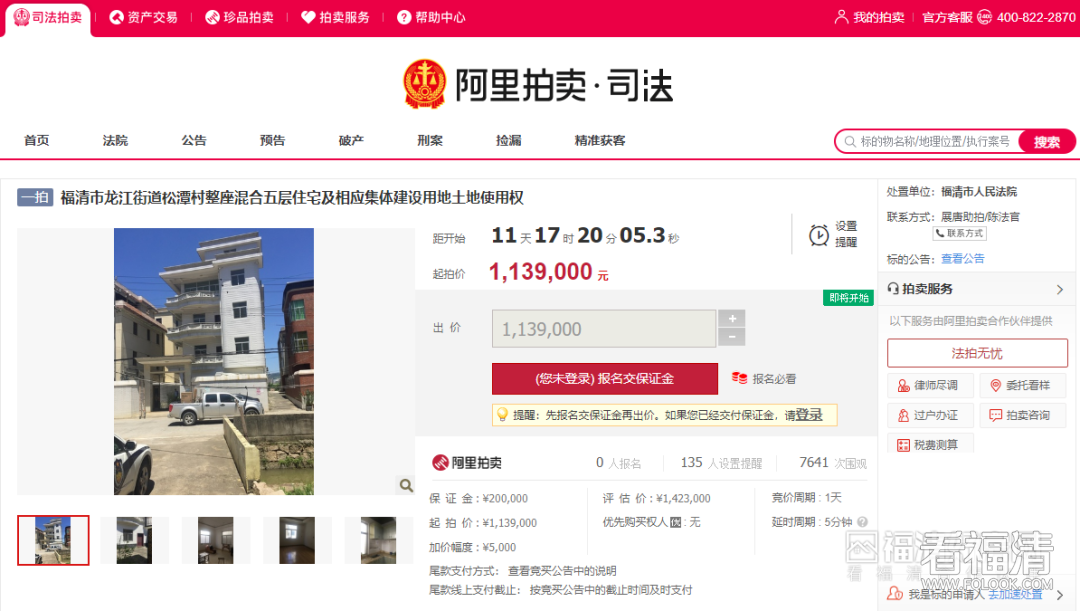Screen dimensions: 1080x611
Task: Open the 帮助中心 top menu item
Action: 431,17
